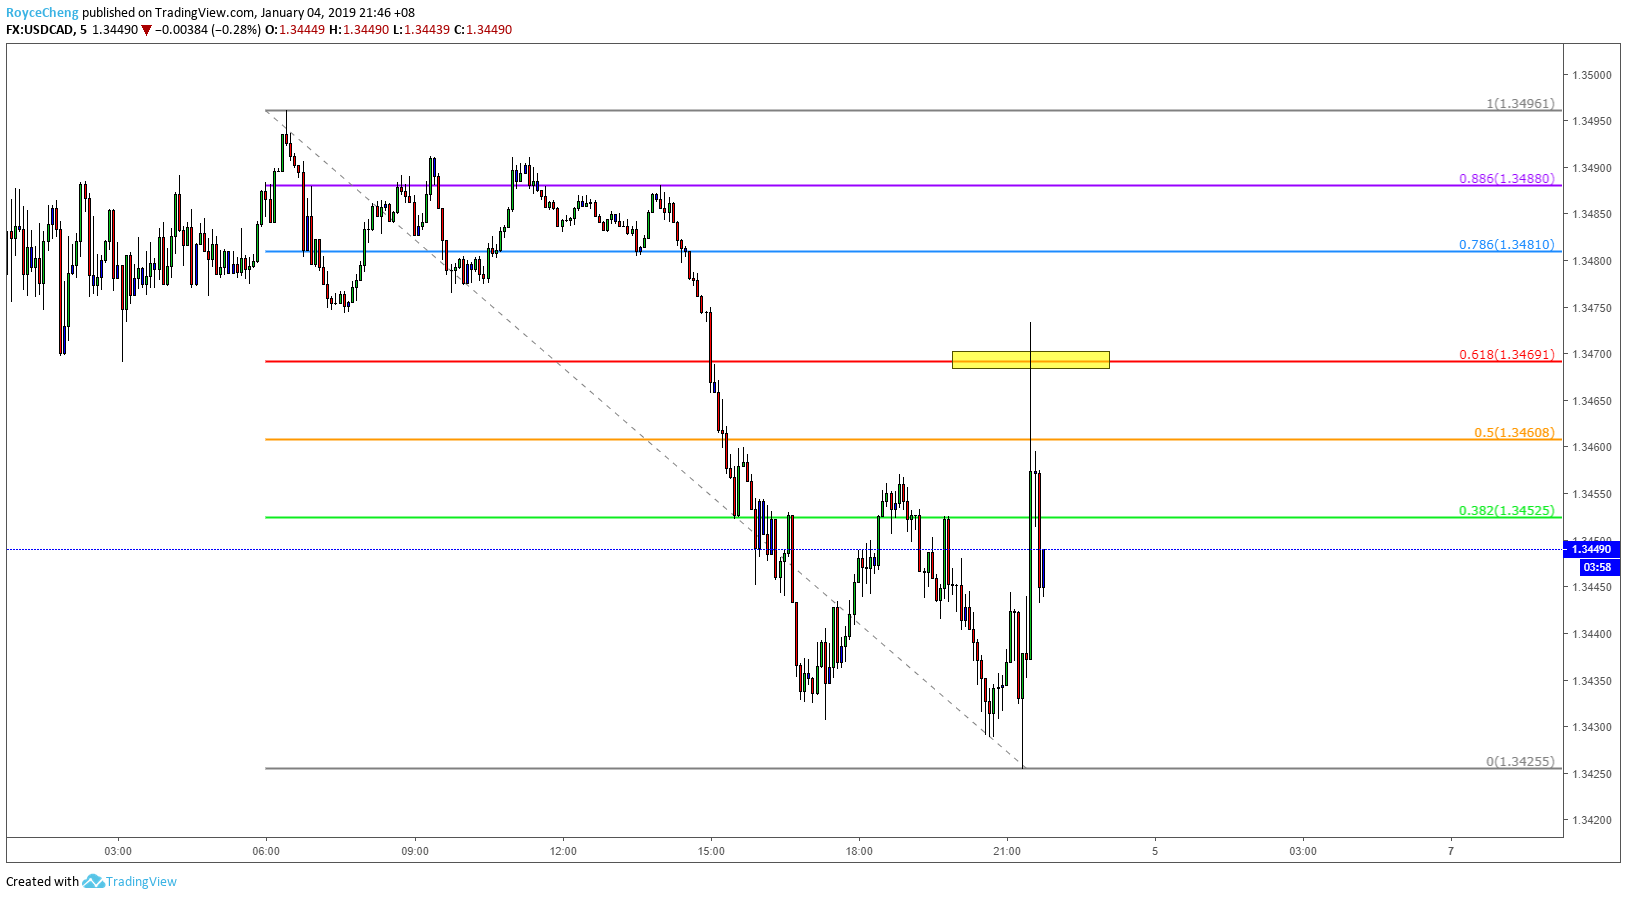Image resolution: width=1627 pixels, height=899 pixels.
Task: Select the yellow highlighted rectangle zone
Action: click(x=1030, y=360)
